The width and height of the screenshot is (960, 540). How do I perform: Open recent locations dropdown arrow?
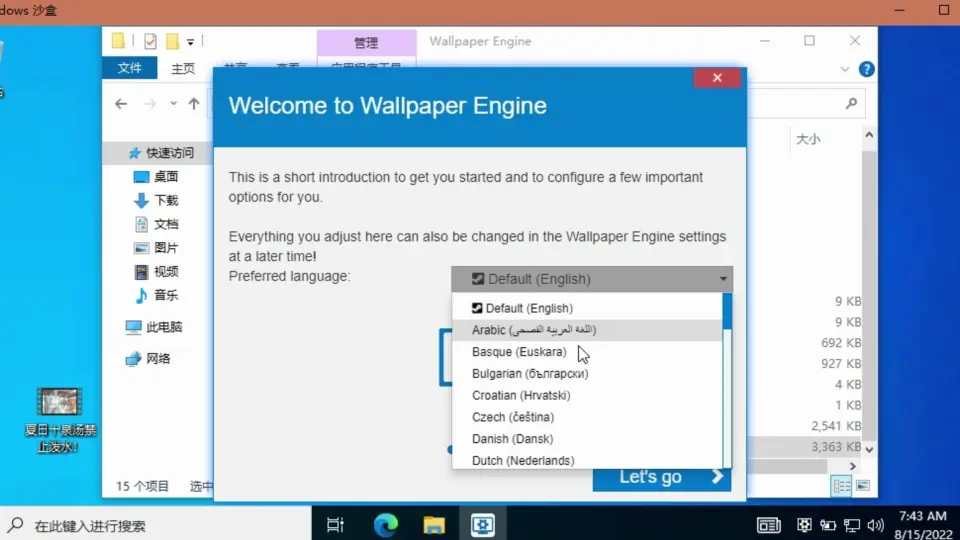coord(173,103)
